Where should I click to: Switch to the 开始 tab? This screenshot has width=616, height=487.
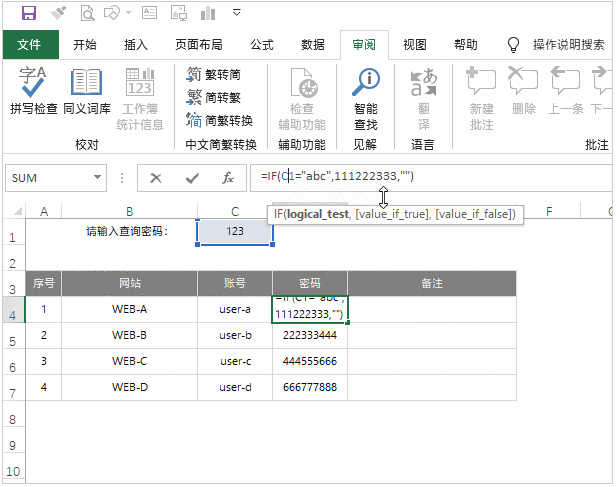(x=85, y=45)
